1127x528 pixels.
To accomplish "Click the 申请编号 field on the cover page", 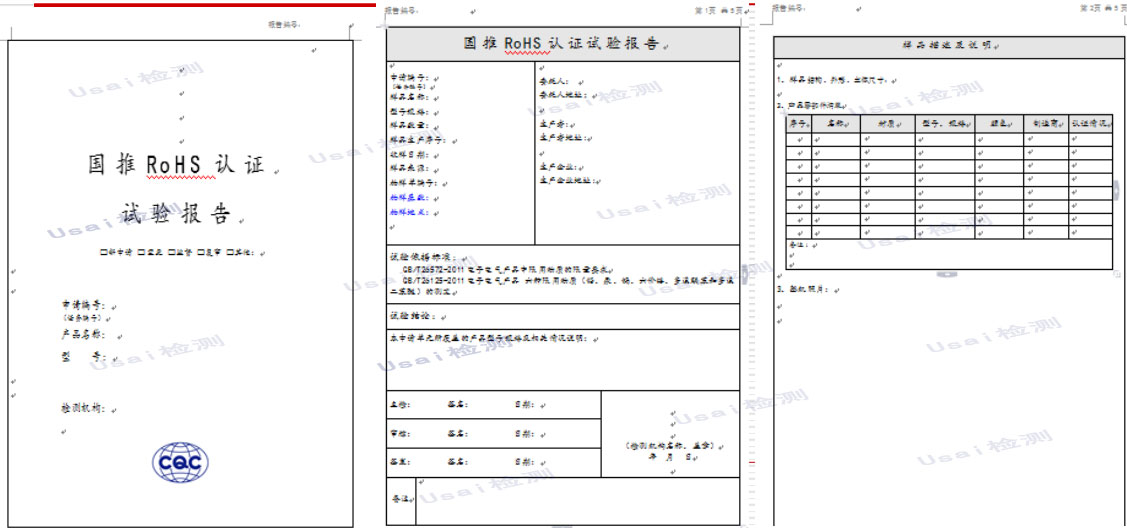I will tap(85, 305).
